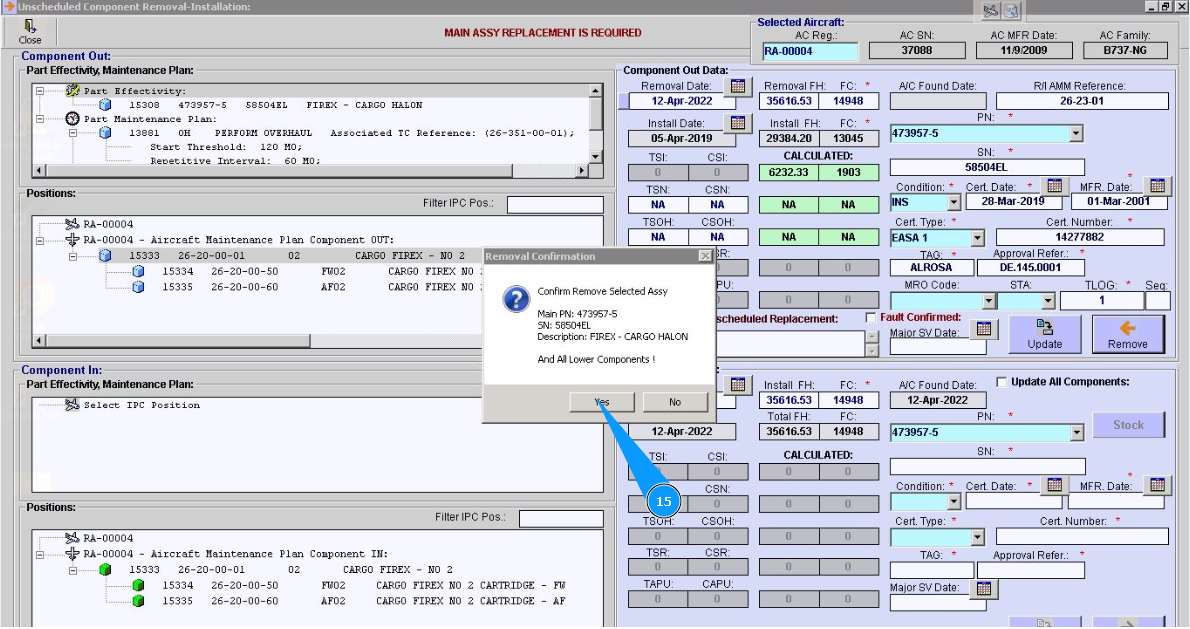The height and width of the screenshot is (629, 1190).
Task: Open calendar picker beside Removal Date
Action: pyautogui.click(x=737, y=86)
